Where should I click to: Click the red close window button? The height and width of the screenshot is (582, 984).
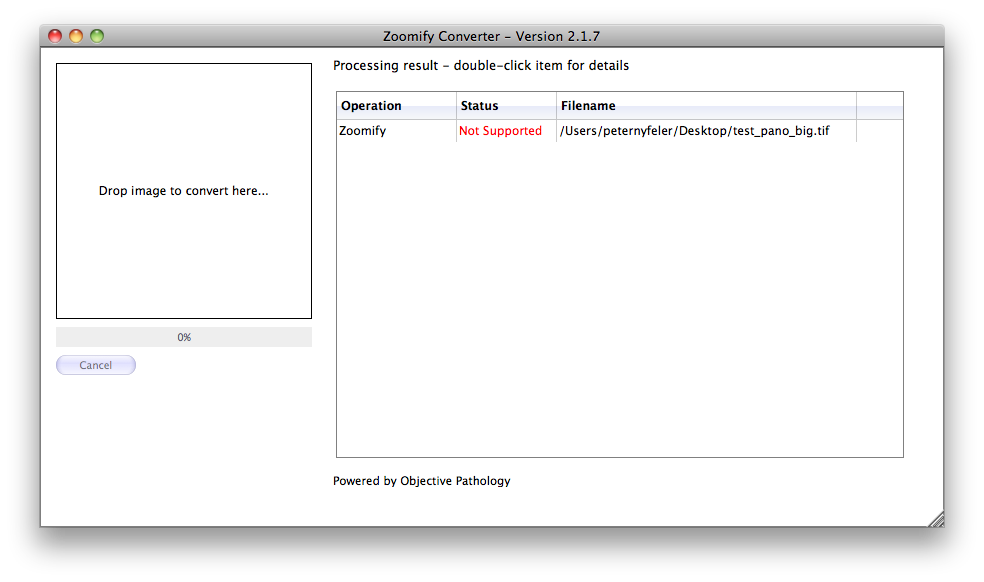(x=55, y=36)
